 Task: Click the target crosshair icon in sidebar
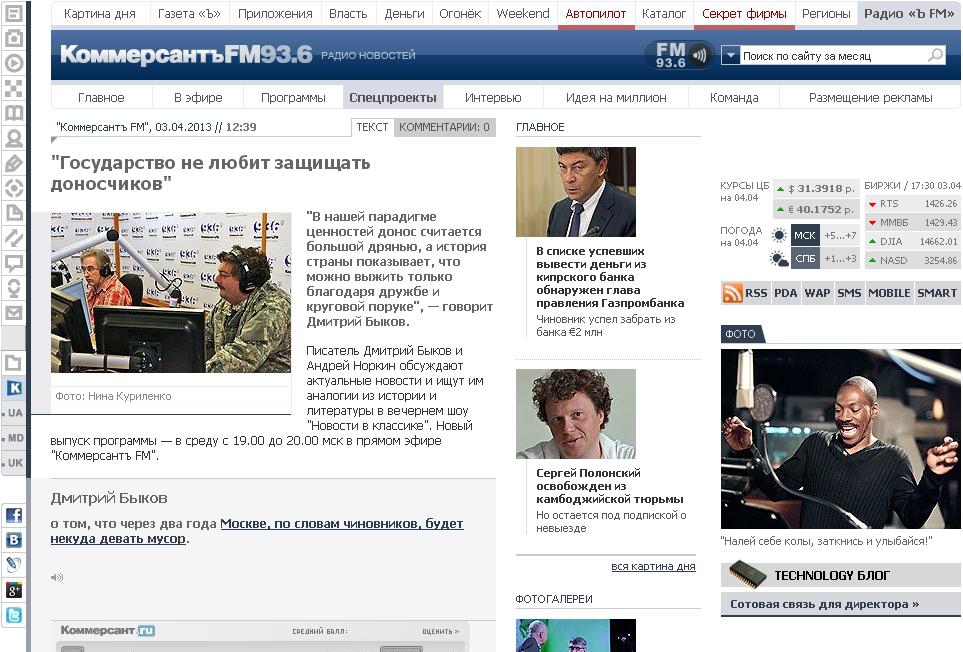[x=14, y=188]
